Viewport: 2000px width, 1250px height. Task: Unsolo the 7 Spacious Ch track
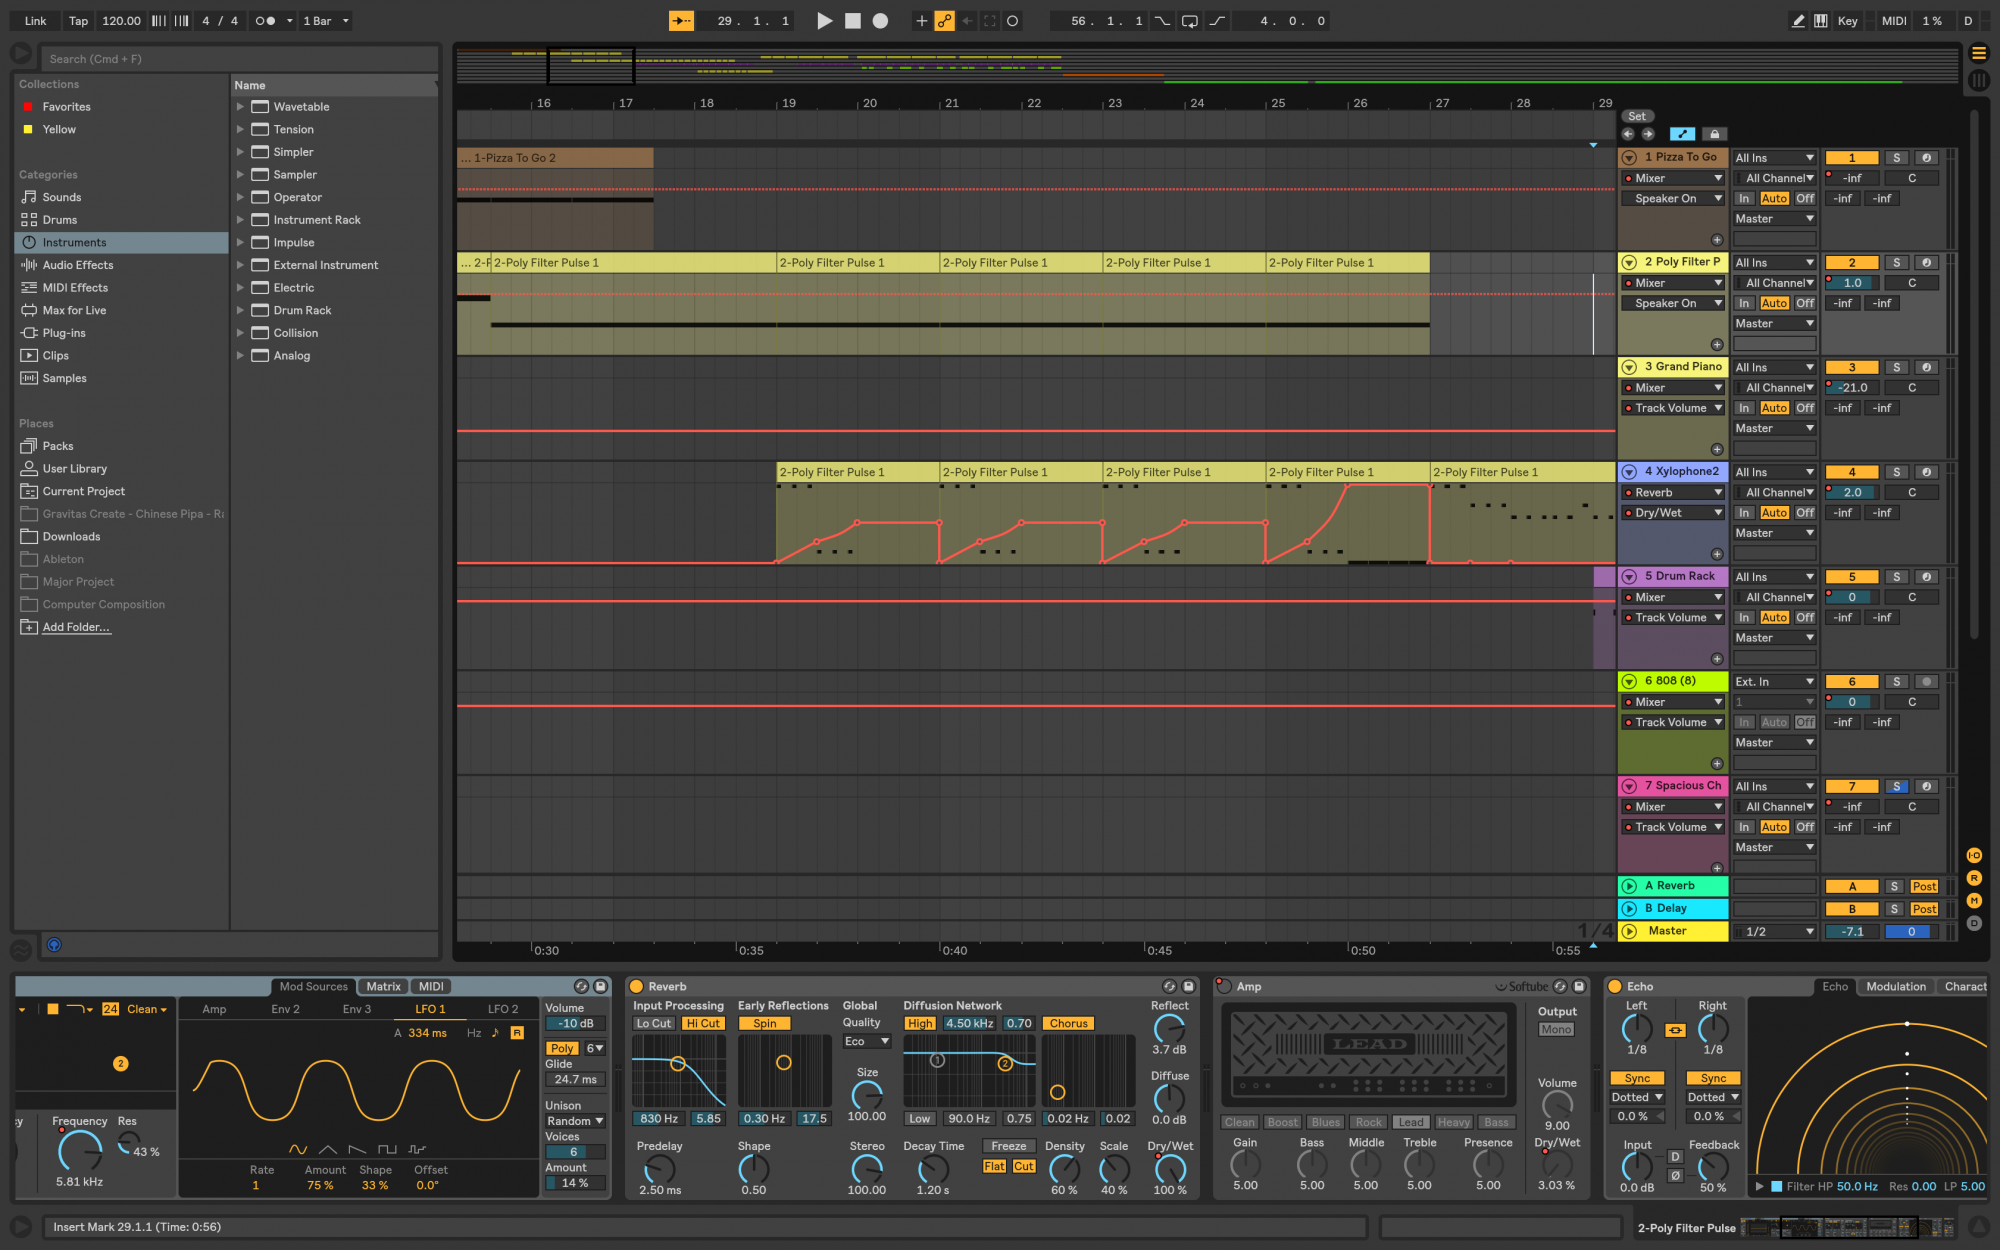[1896, 787]
